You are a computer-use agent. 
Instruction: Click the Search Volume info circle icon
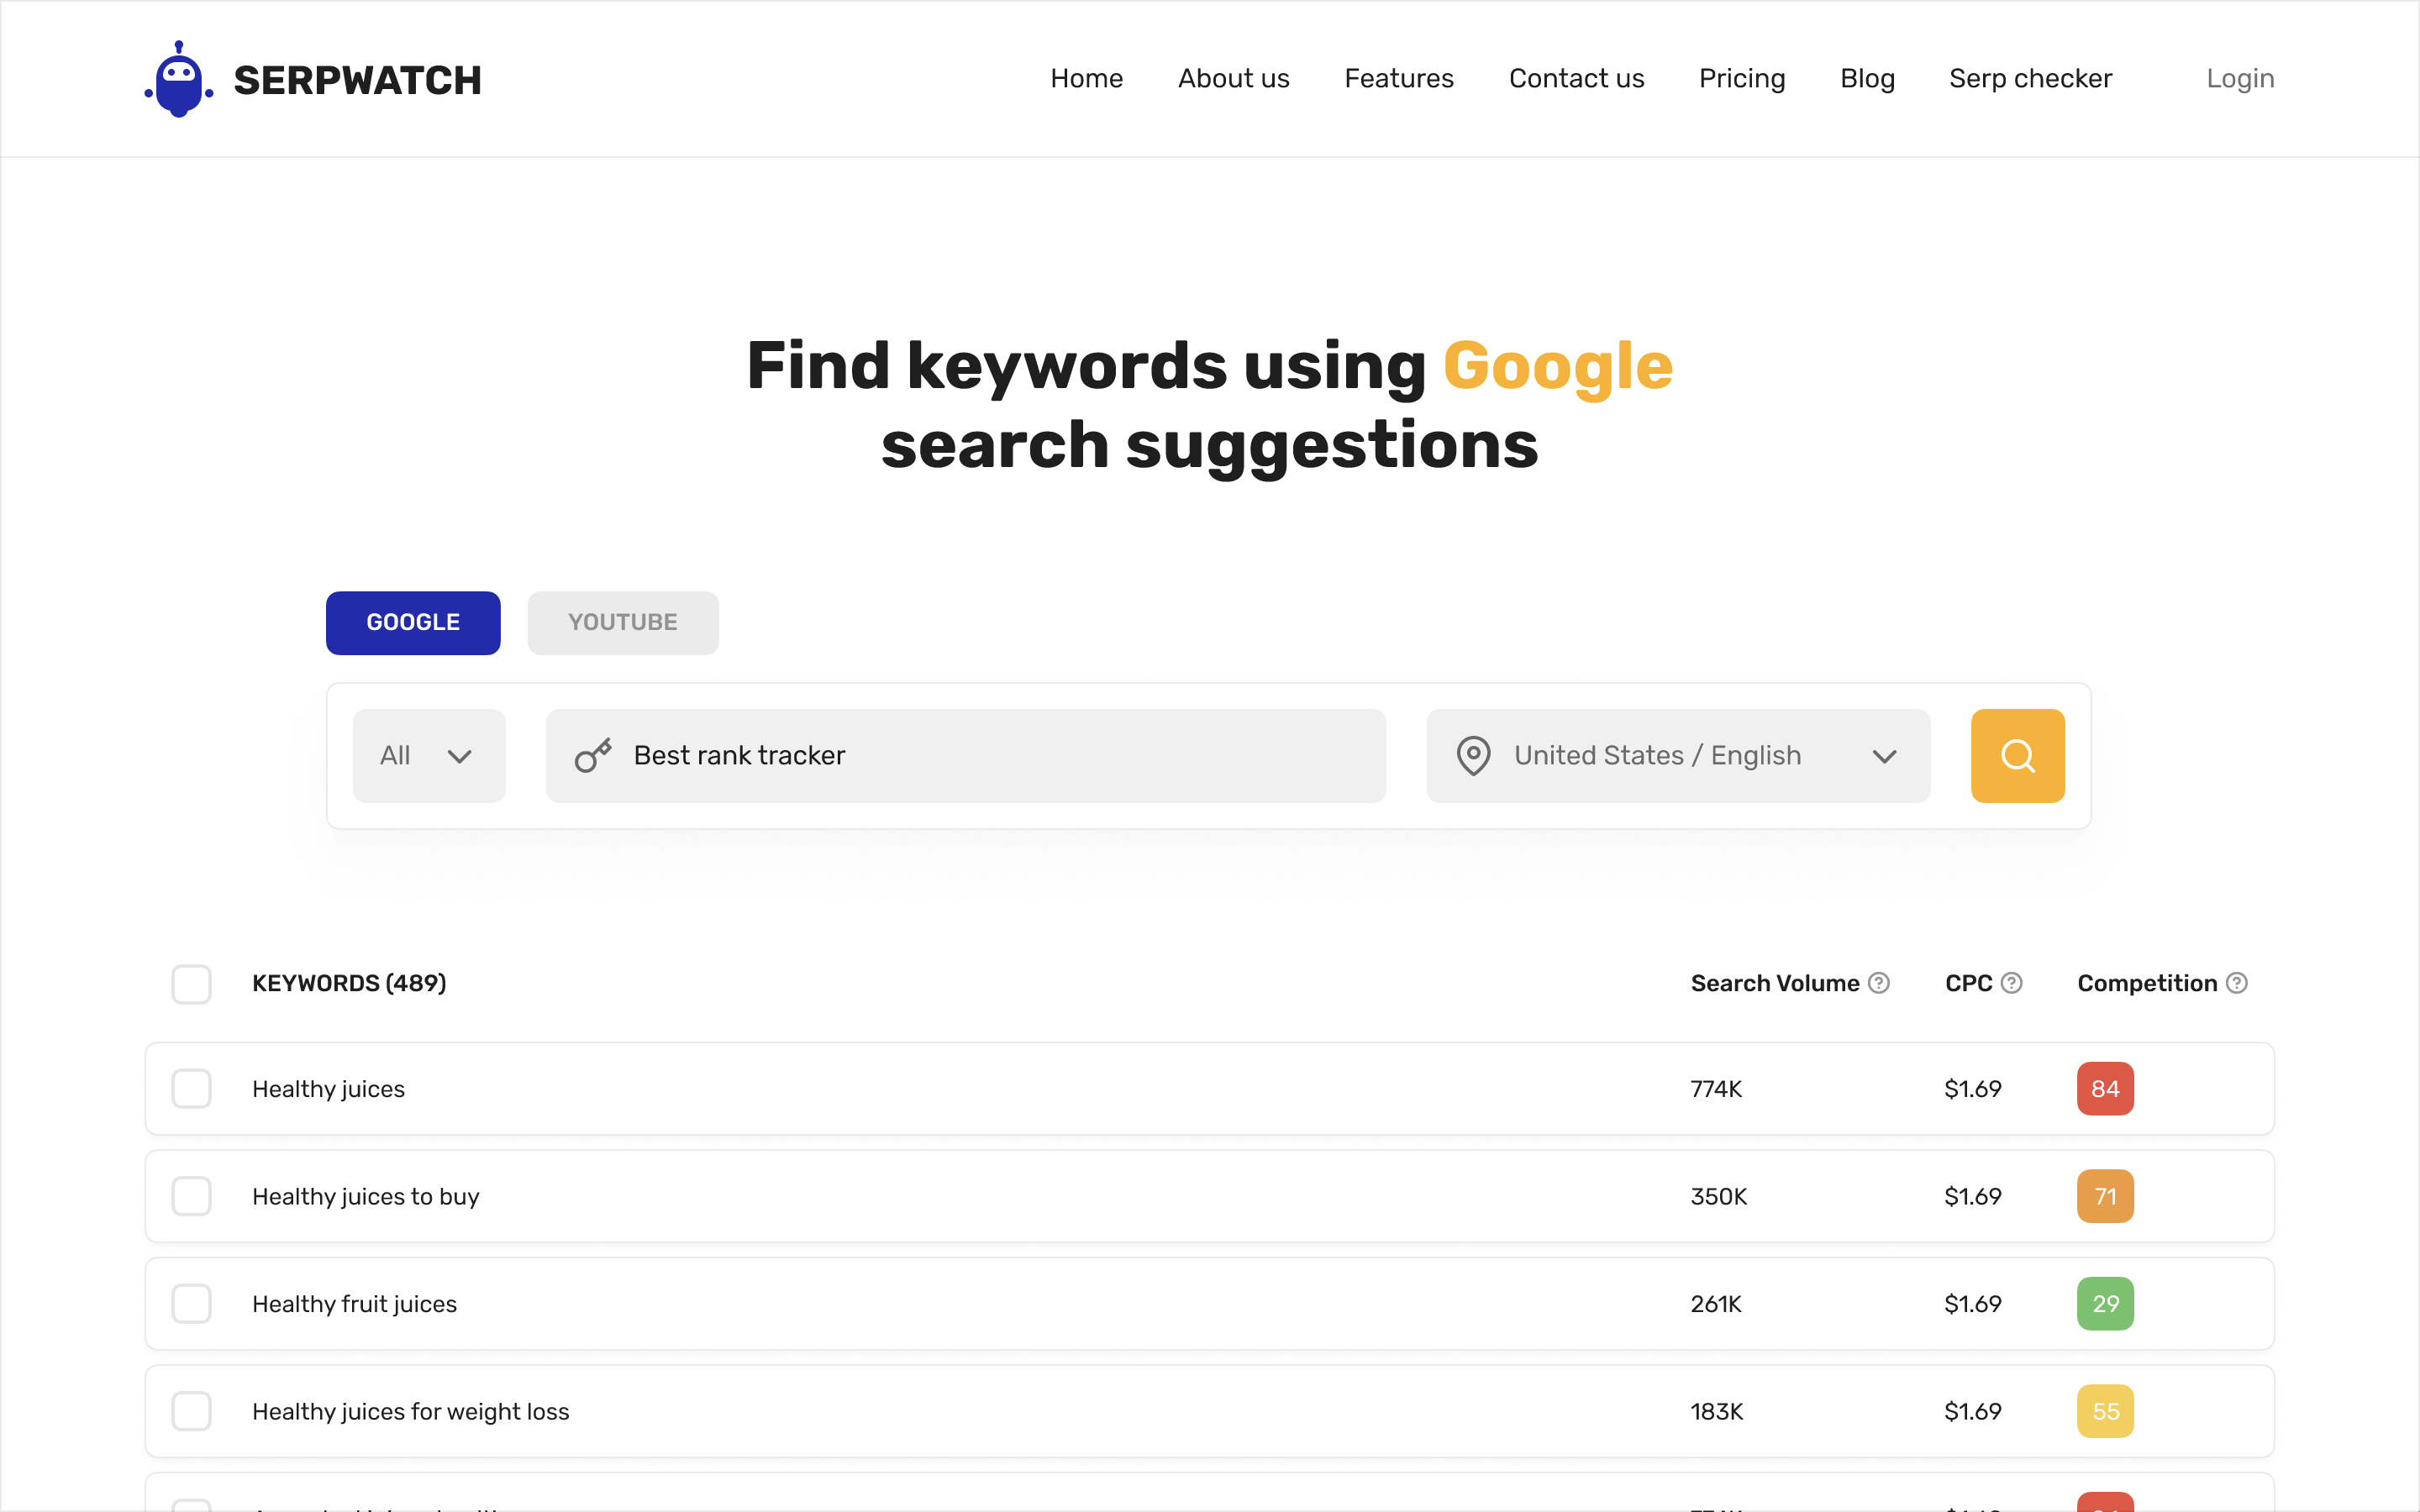pyautogui.click(x=1880, y=983)
